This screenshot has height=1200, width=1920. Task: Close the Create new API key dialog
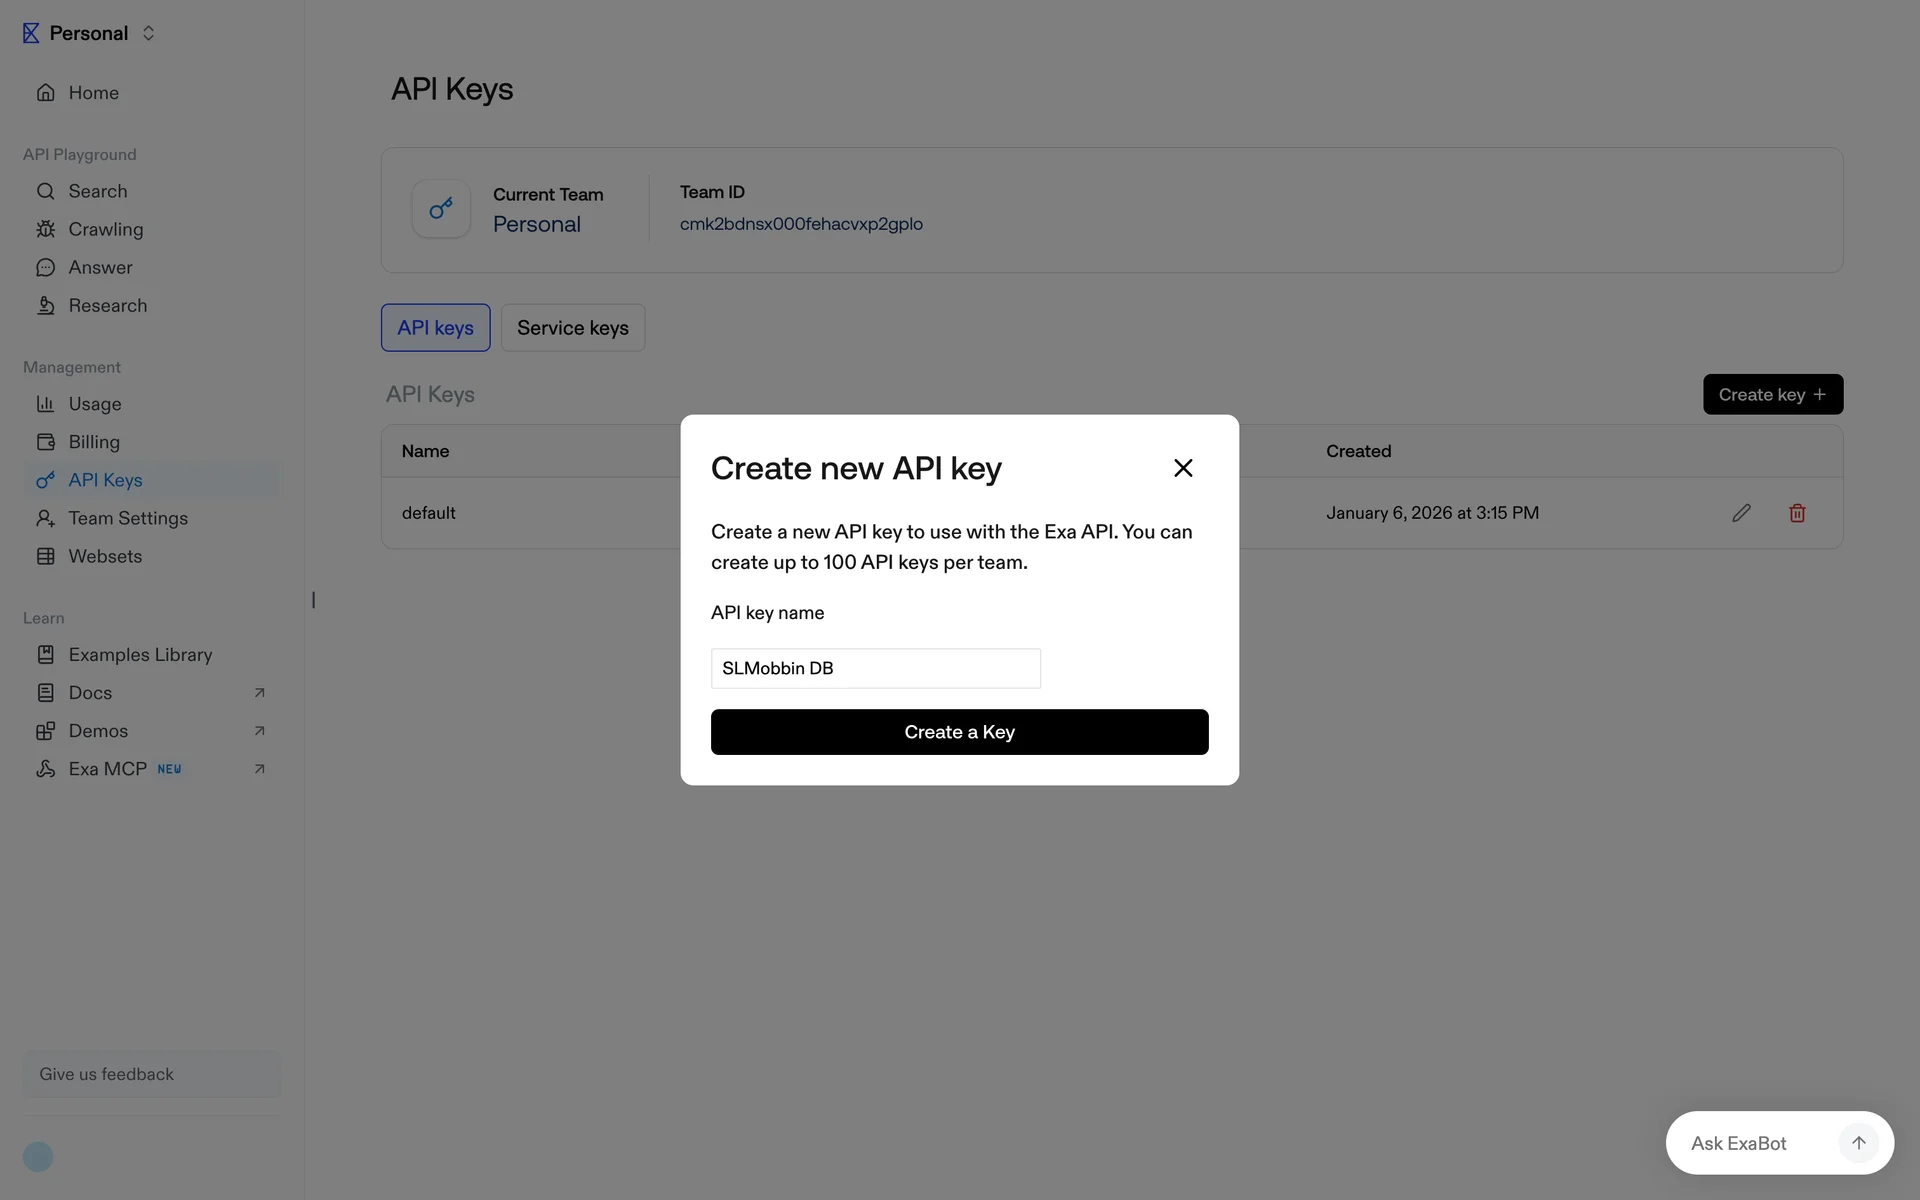1183,468
